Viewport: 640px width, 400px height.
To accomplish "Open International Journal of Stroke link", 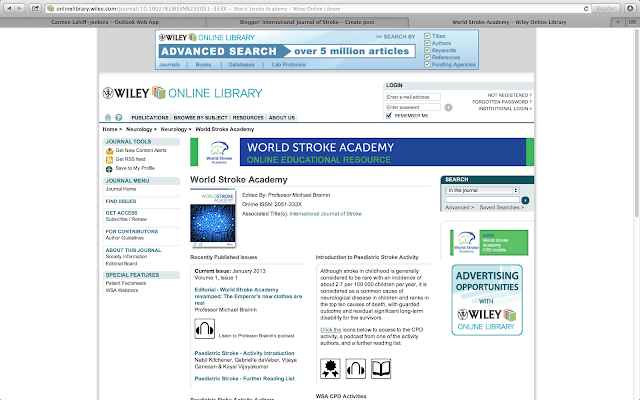I will coord(325,214).
